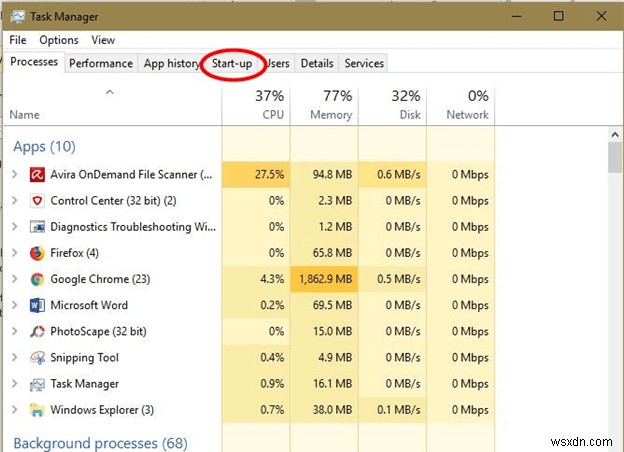Screen dimensions: 624x452
Task: Expand the Firefox (4) process group
Action: tap(15, 253)
